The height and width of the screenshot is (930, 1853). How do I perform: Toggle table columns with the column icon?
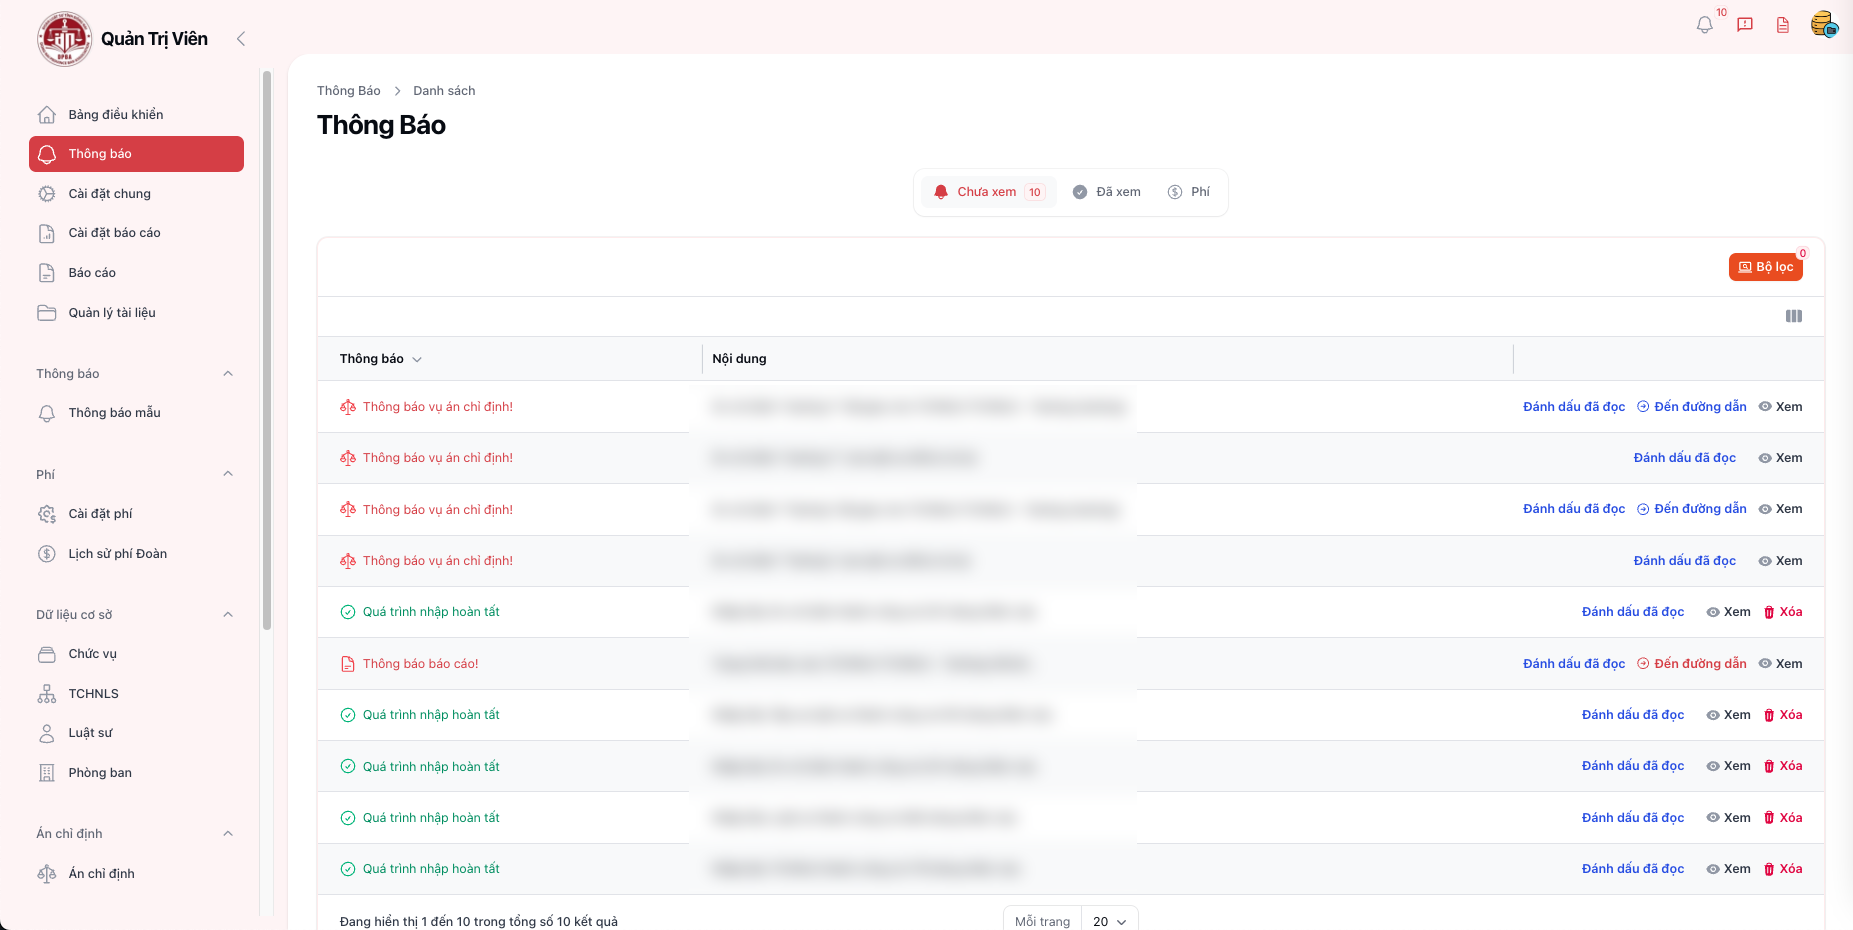coord(1794,316)
